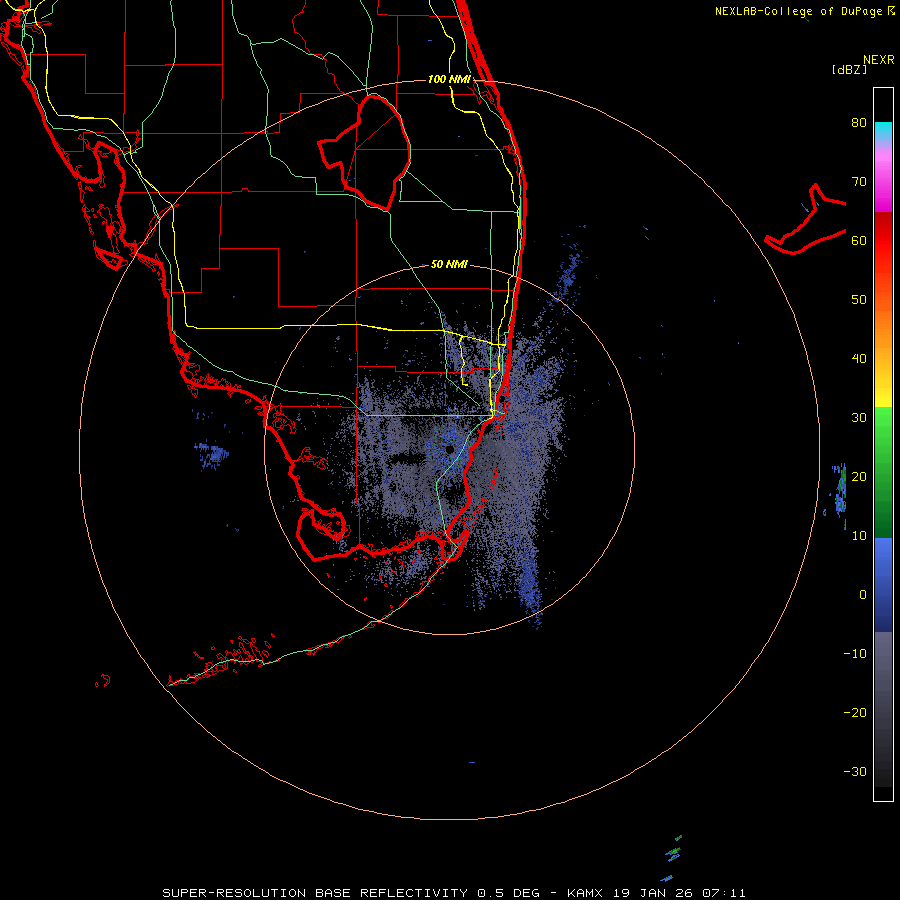Click the NEXR label above the color scale
The width and height of the screenshot is (900, 900).
pos(879,60)
